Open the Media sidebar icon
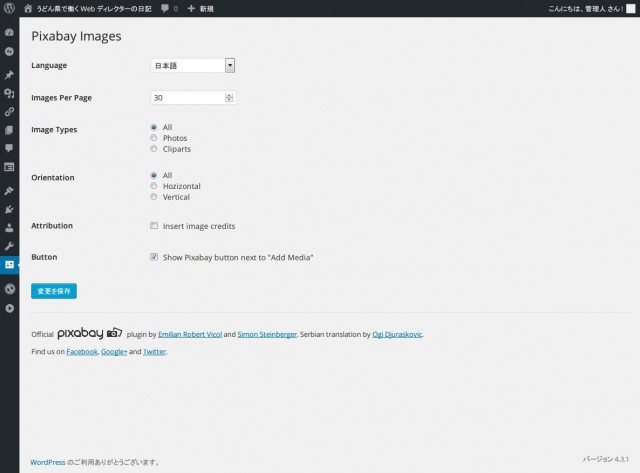Viewport: 640px width, 473px height. [x=9, y=93]
